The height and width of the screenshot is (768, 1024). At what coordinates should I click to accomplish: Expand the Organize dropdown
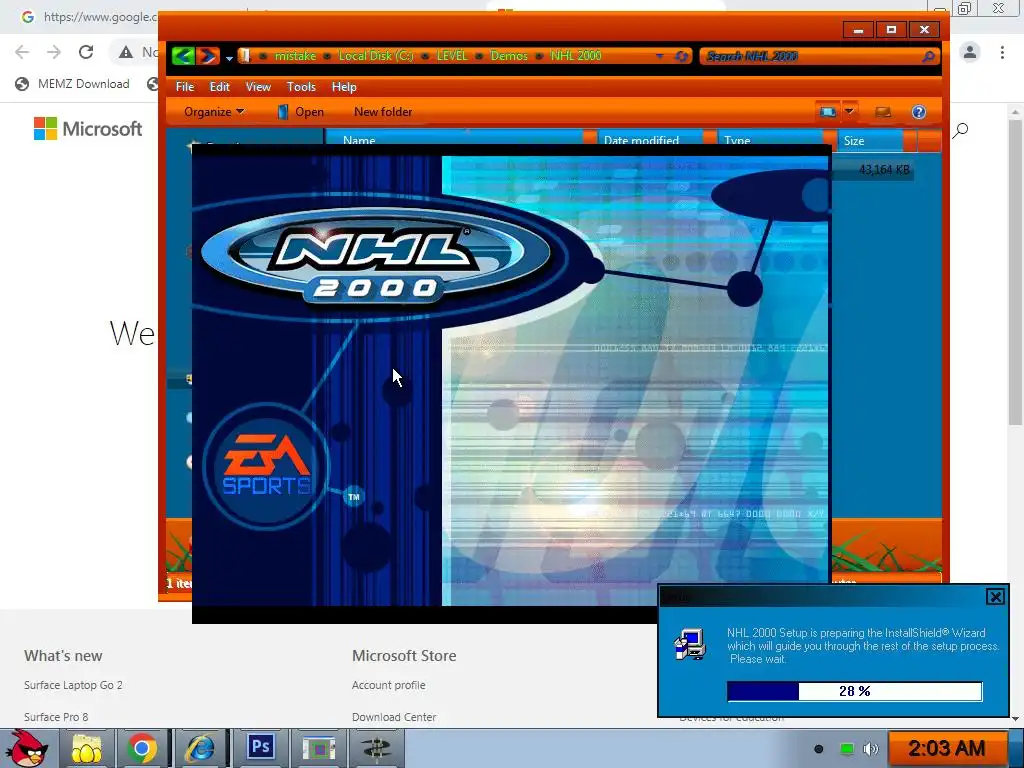click(214, 112)
